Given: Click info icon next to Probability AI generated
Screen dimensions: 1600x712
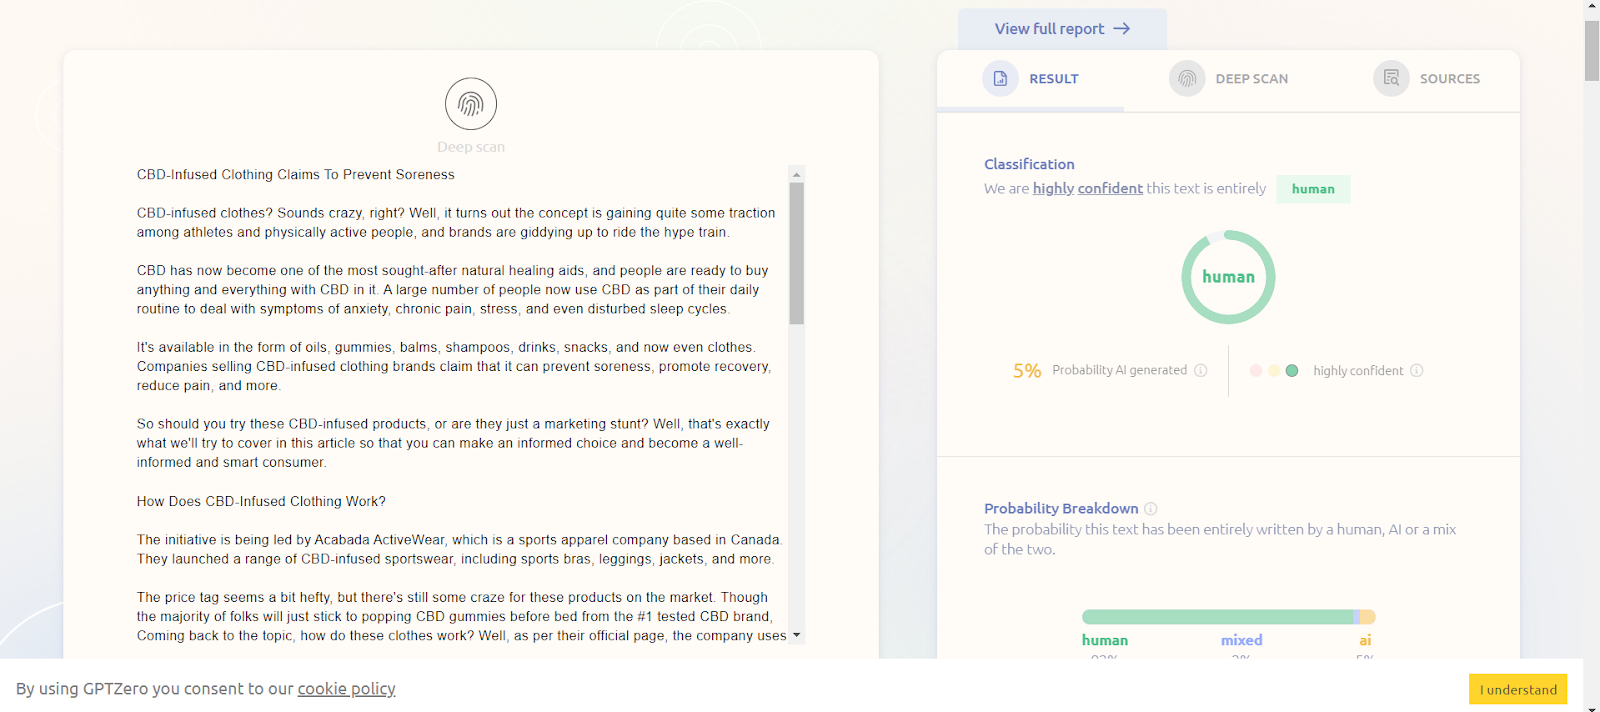Looking at the screenshot, I should (x=1201, y=370).
